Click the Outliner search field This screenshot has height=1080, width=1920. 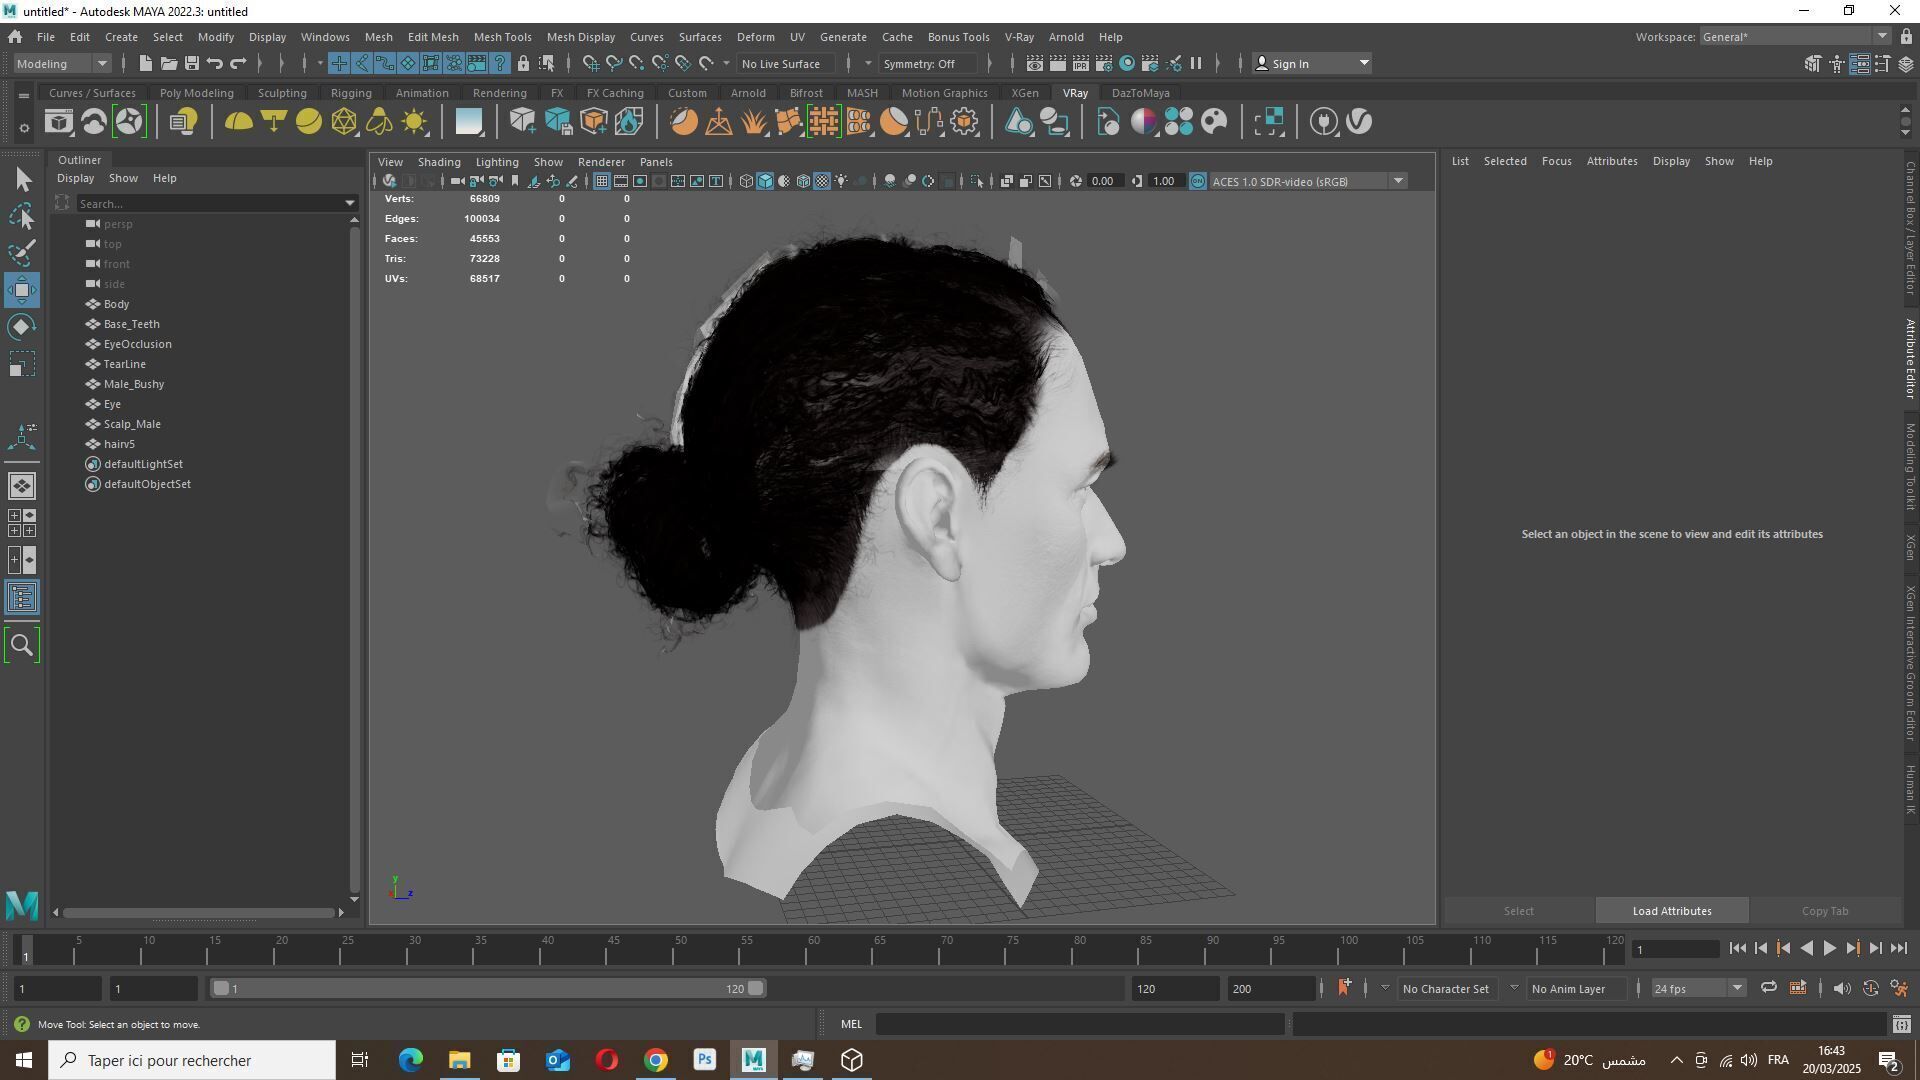pyautogui.click(x=208, y=203)
